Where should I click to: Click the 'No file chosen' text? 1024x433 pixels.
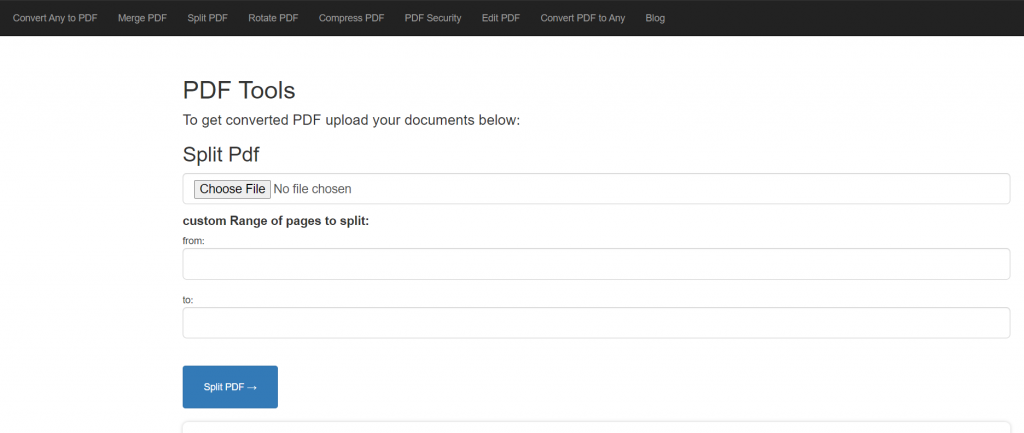(x=312, y=189)
